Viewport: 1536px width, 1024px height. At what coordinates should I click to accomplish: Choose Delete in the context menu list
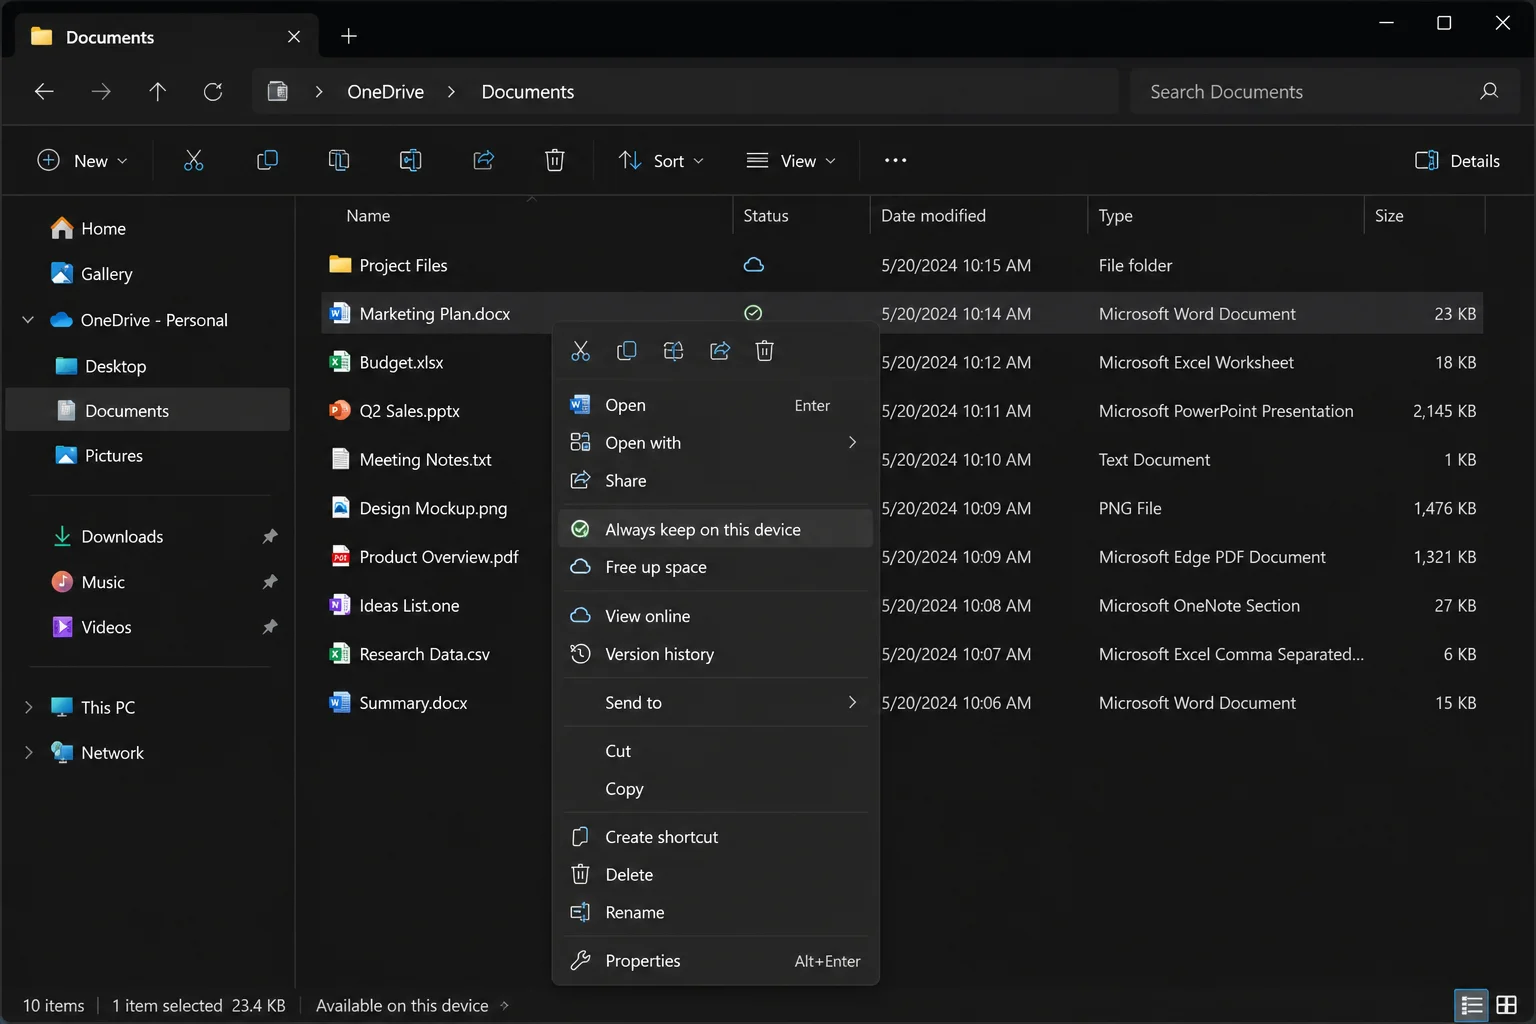715,874
